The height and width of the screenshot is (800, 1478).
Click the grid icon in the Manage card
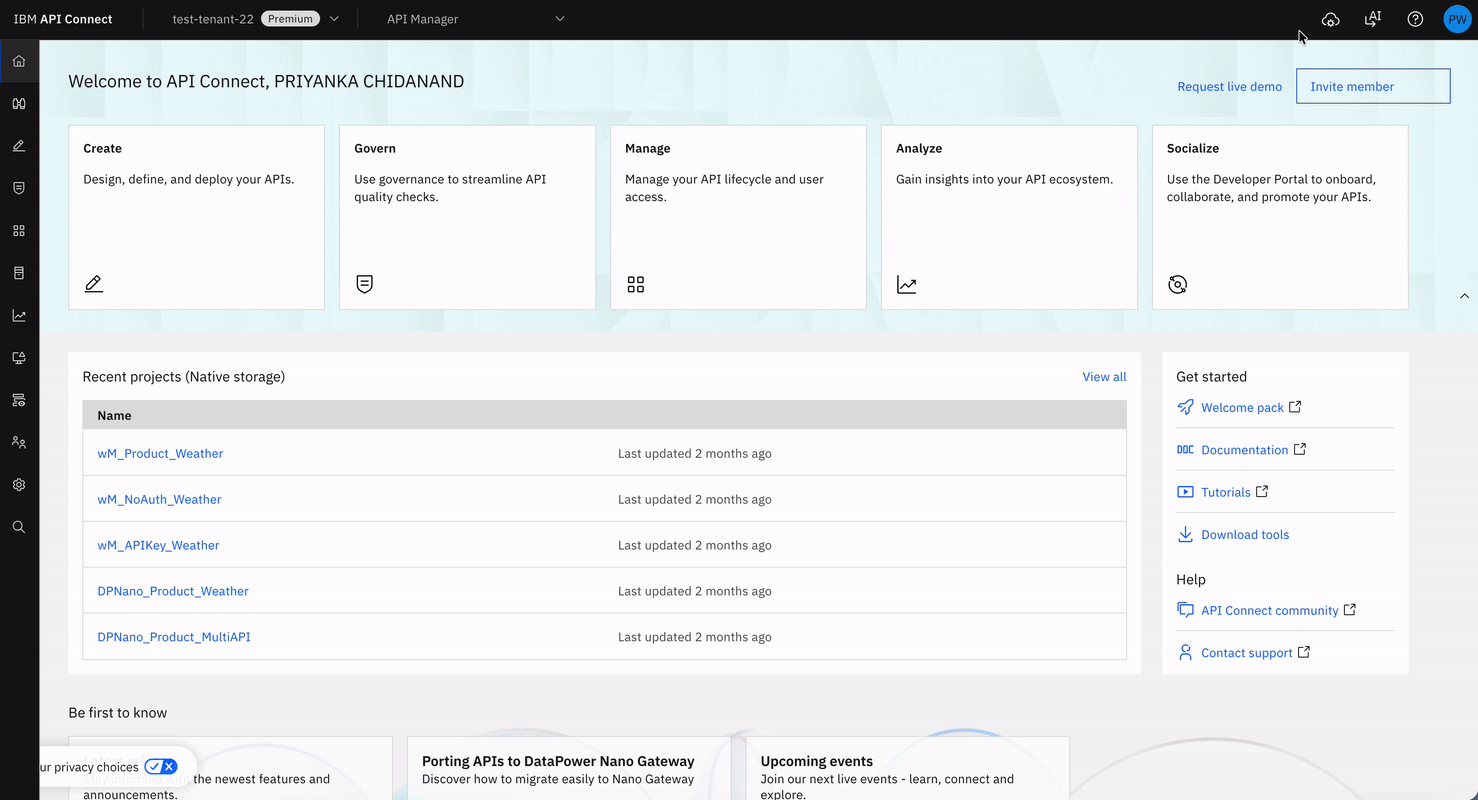pyautogui.click(x=636, y=284)
